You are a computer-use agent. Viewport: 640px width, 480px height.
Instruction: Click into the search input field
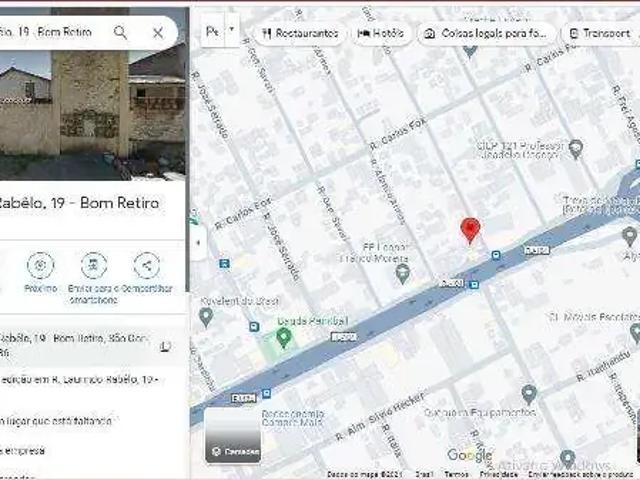tap(50, 32)
